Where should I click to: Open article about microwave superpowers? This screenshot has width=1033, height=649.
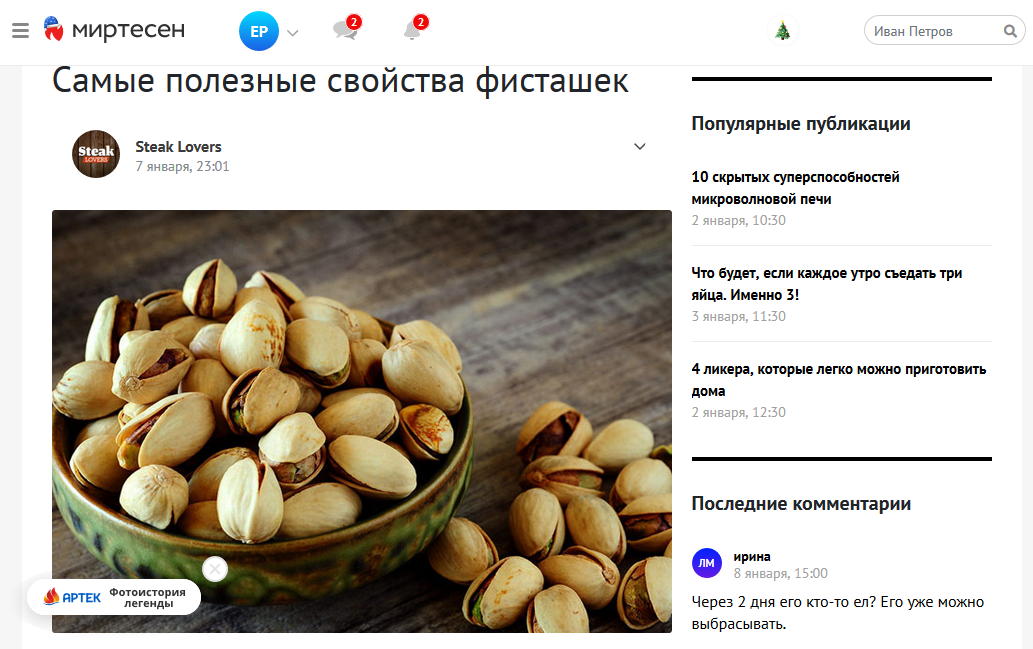pyautogui.click(x=795, y=188)
